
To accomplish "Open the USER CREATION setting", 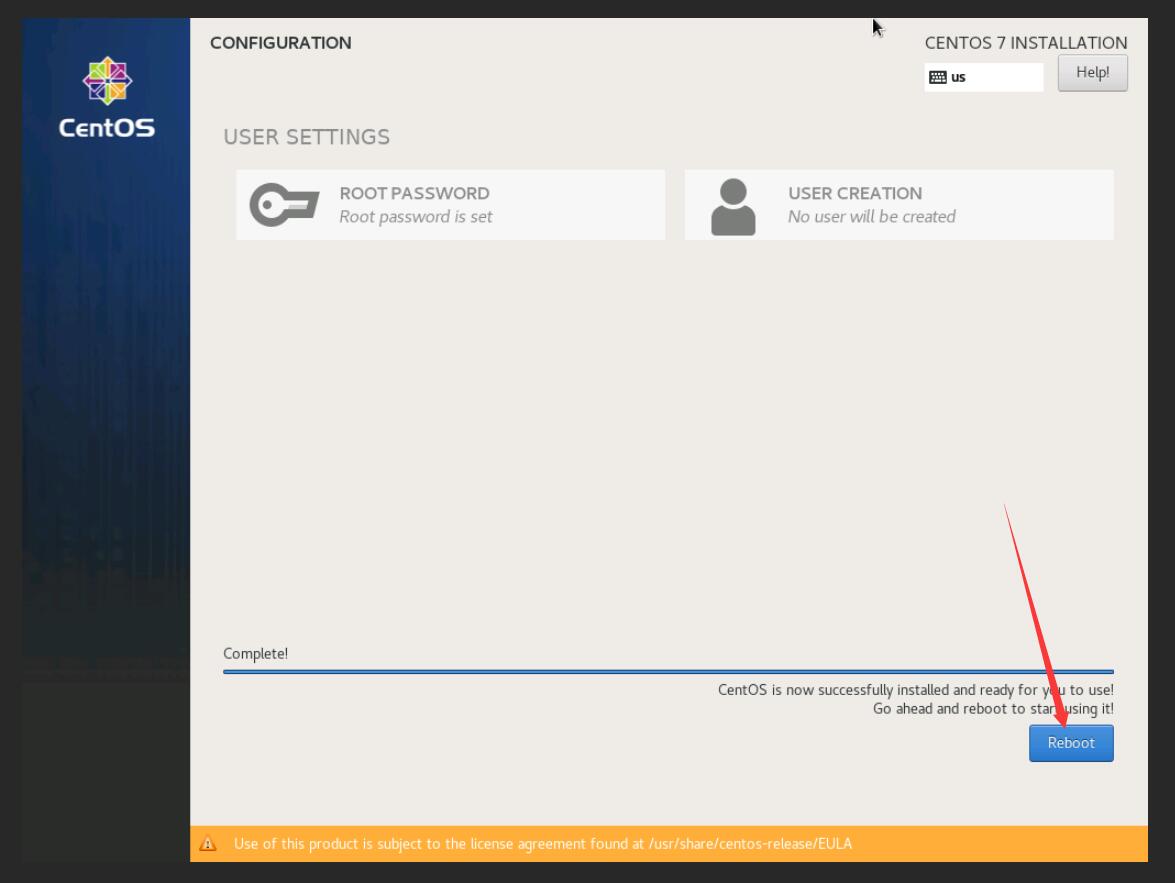I will tap(898, 205).
